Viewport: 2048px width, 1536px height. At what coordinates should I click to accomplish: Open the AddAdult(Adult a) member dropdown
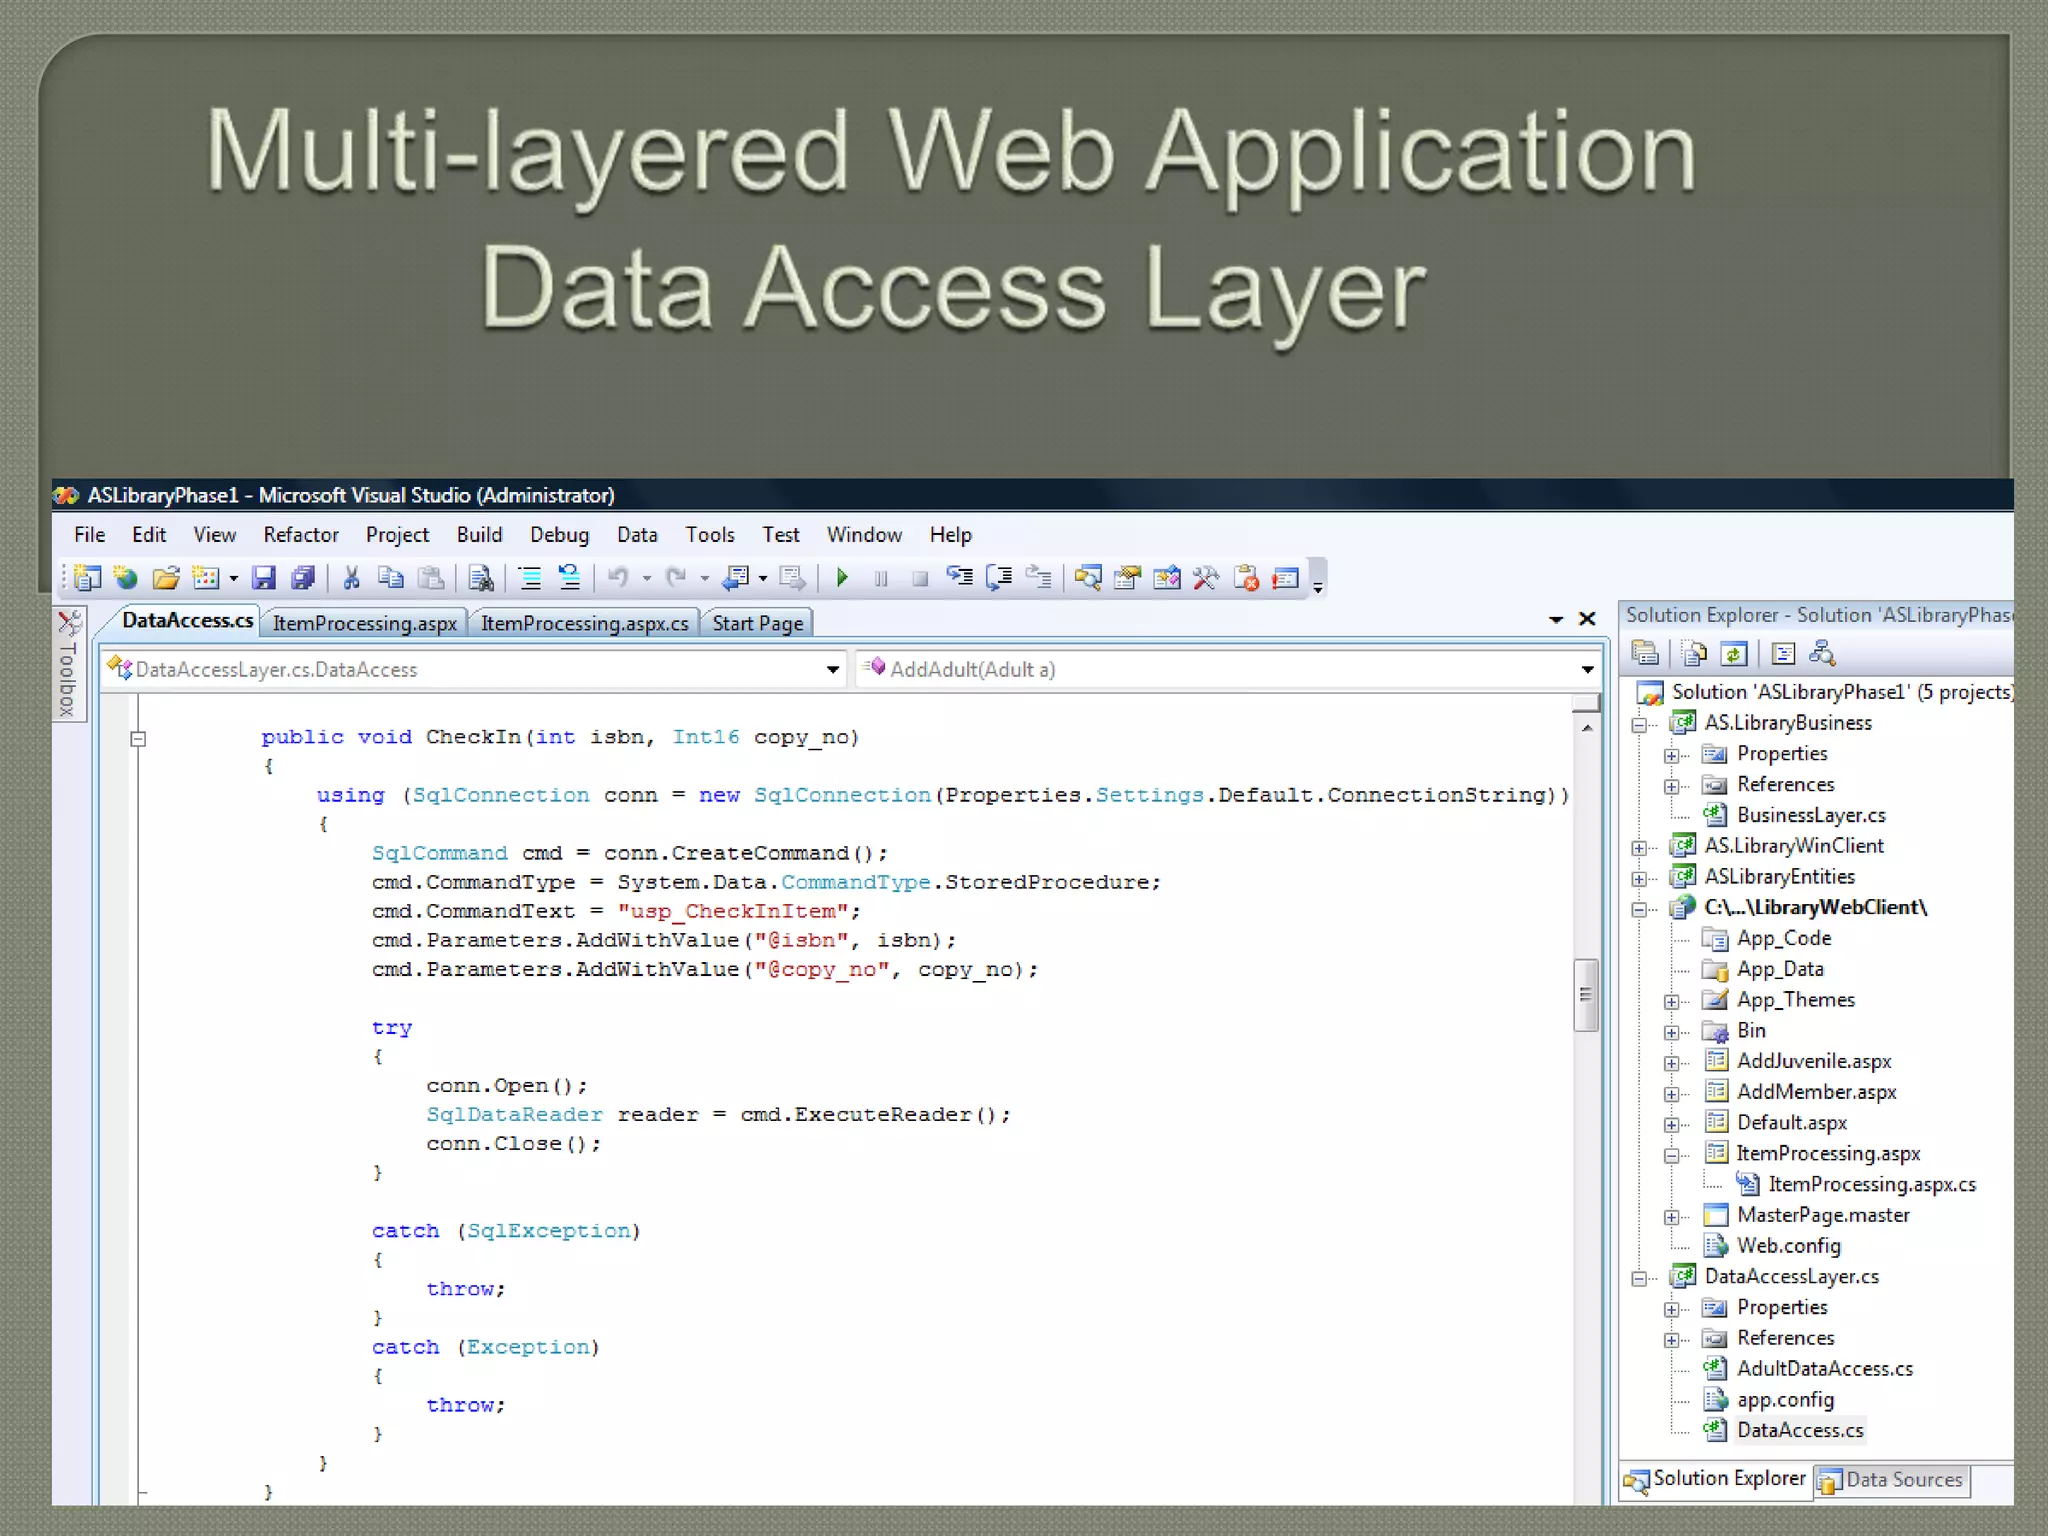coord(1586,669)
